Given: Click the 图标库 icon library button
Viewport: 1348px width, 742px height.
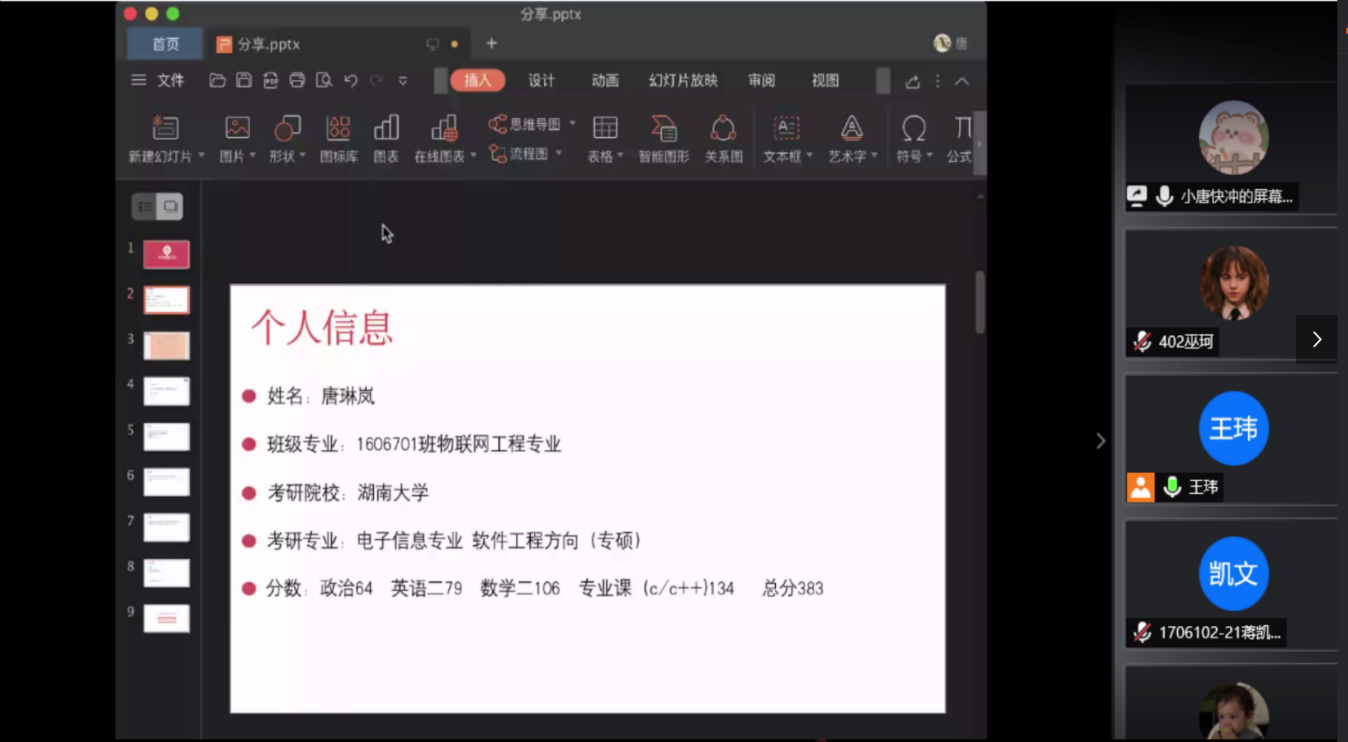Looking at the screenshot, I should (339, 138).
